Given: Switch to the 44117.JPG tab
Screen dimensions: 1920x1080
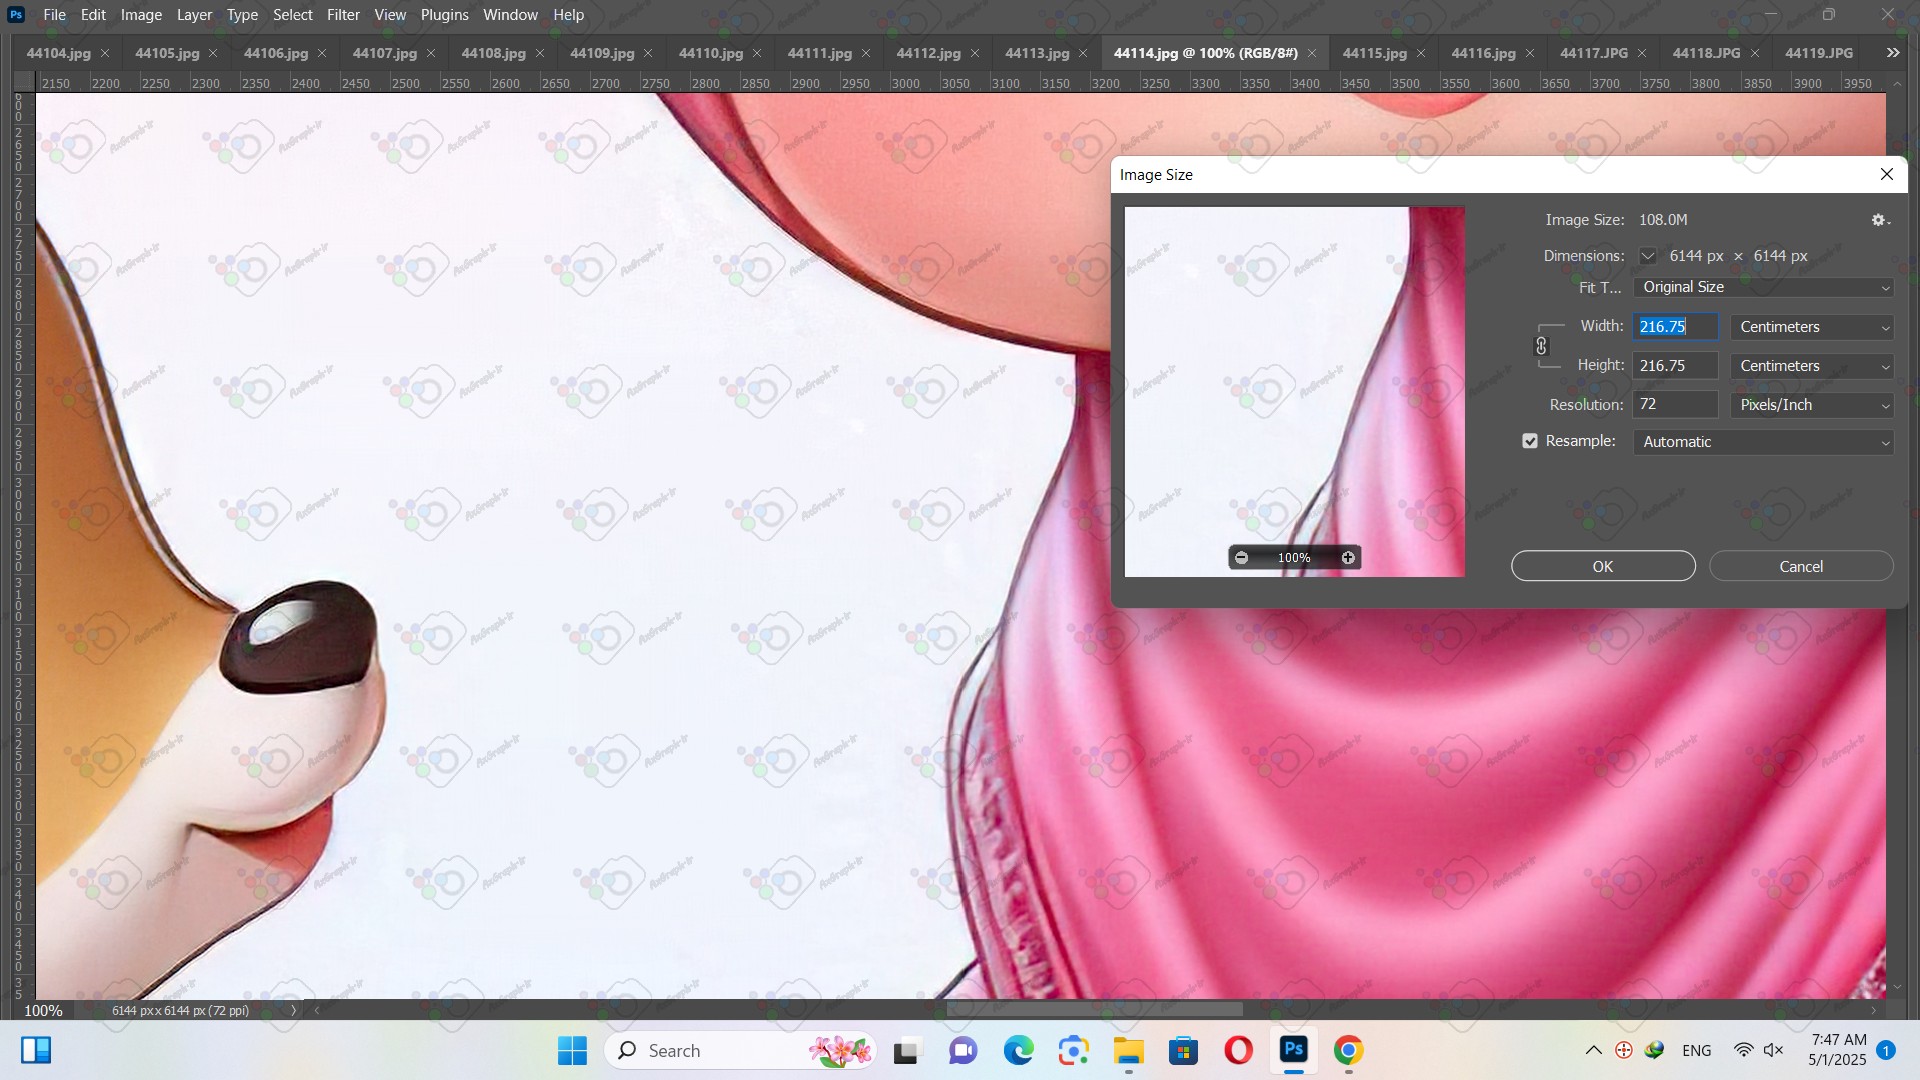Looking at the screenshot, I should (x=1594, y=53).
